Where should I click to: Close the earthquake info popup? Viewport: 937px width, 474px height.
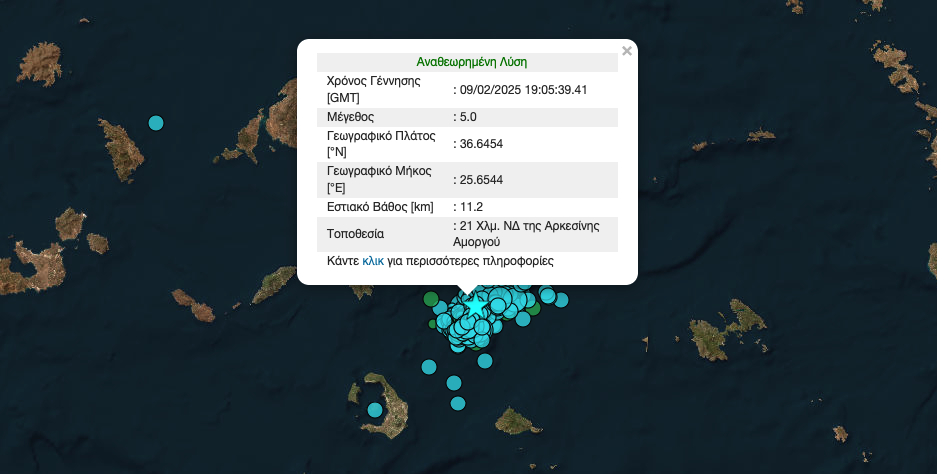627,51
